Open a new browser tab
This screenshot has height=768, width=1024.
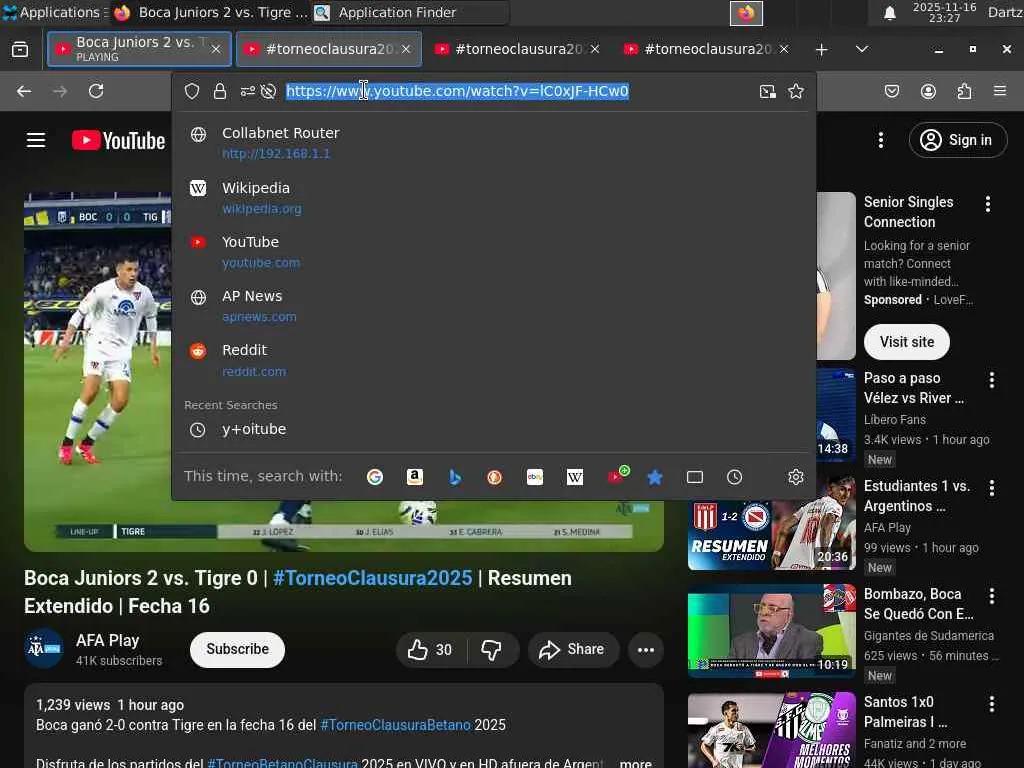point(822,50)
